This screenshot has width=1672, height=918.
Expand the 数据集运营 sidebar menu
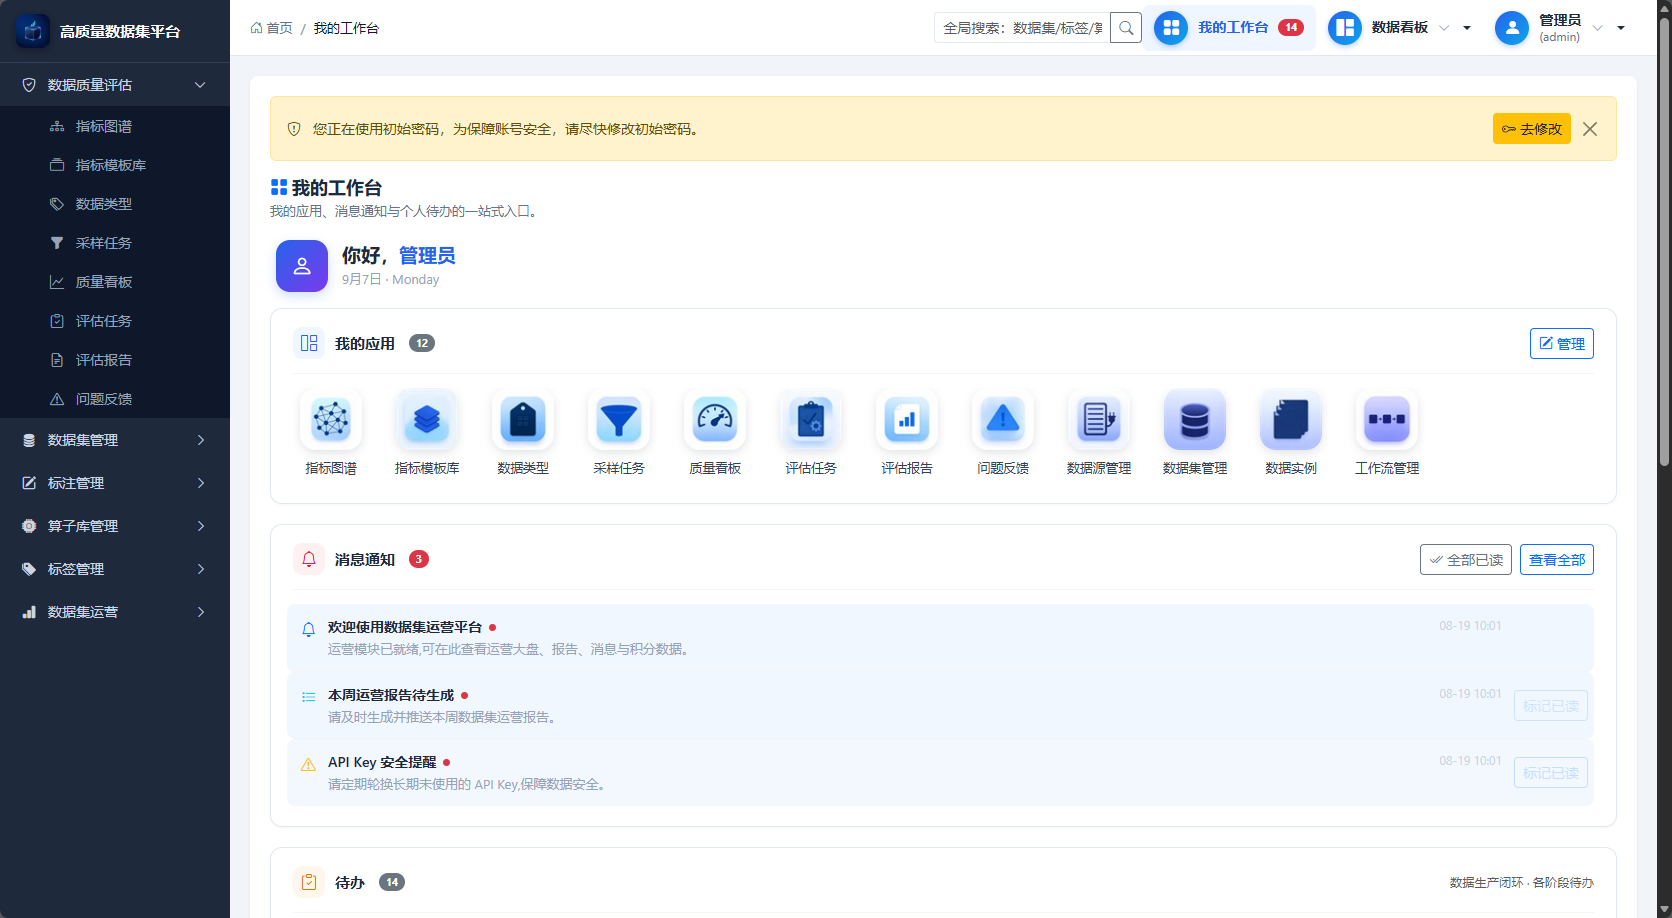(x=115, y=612)
